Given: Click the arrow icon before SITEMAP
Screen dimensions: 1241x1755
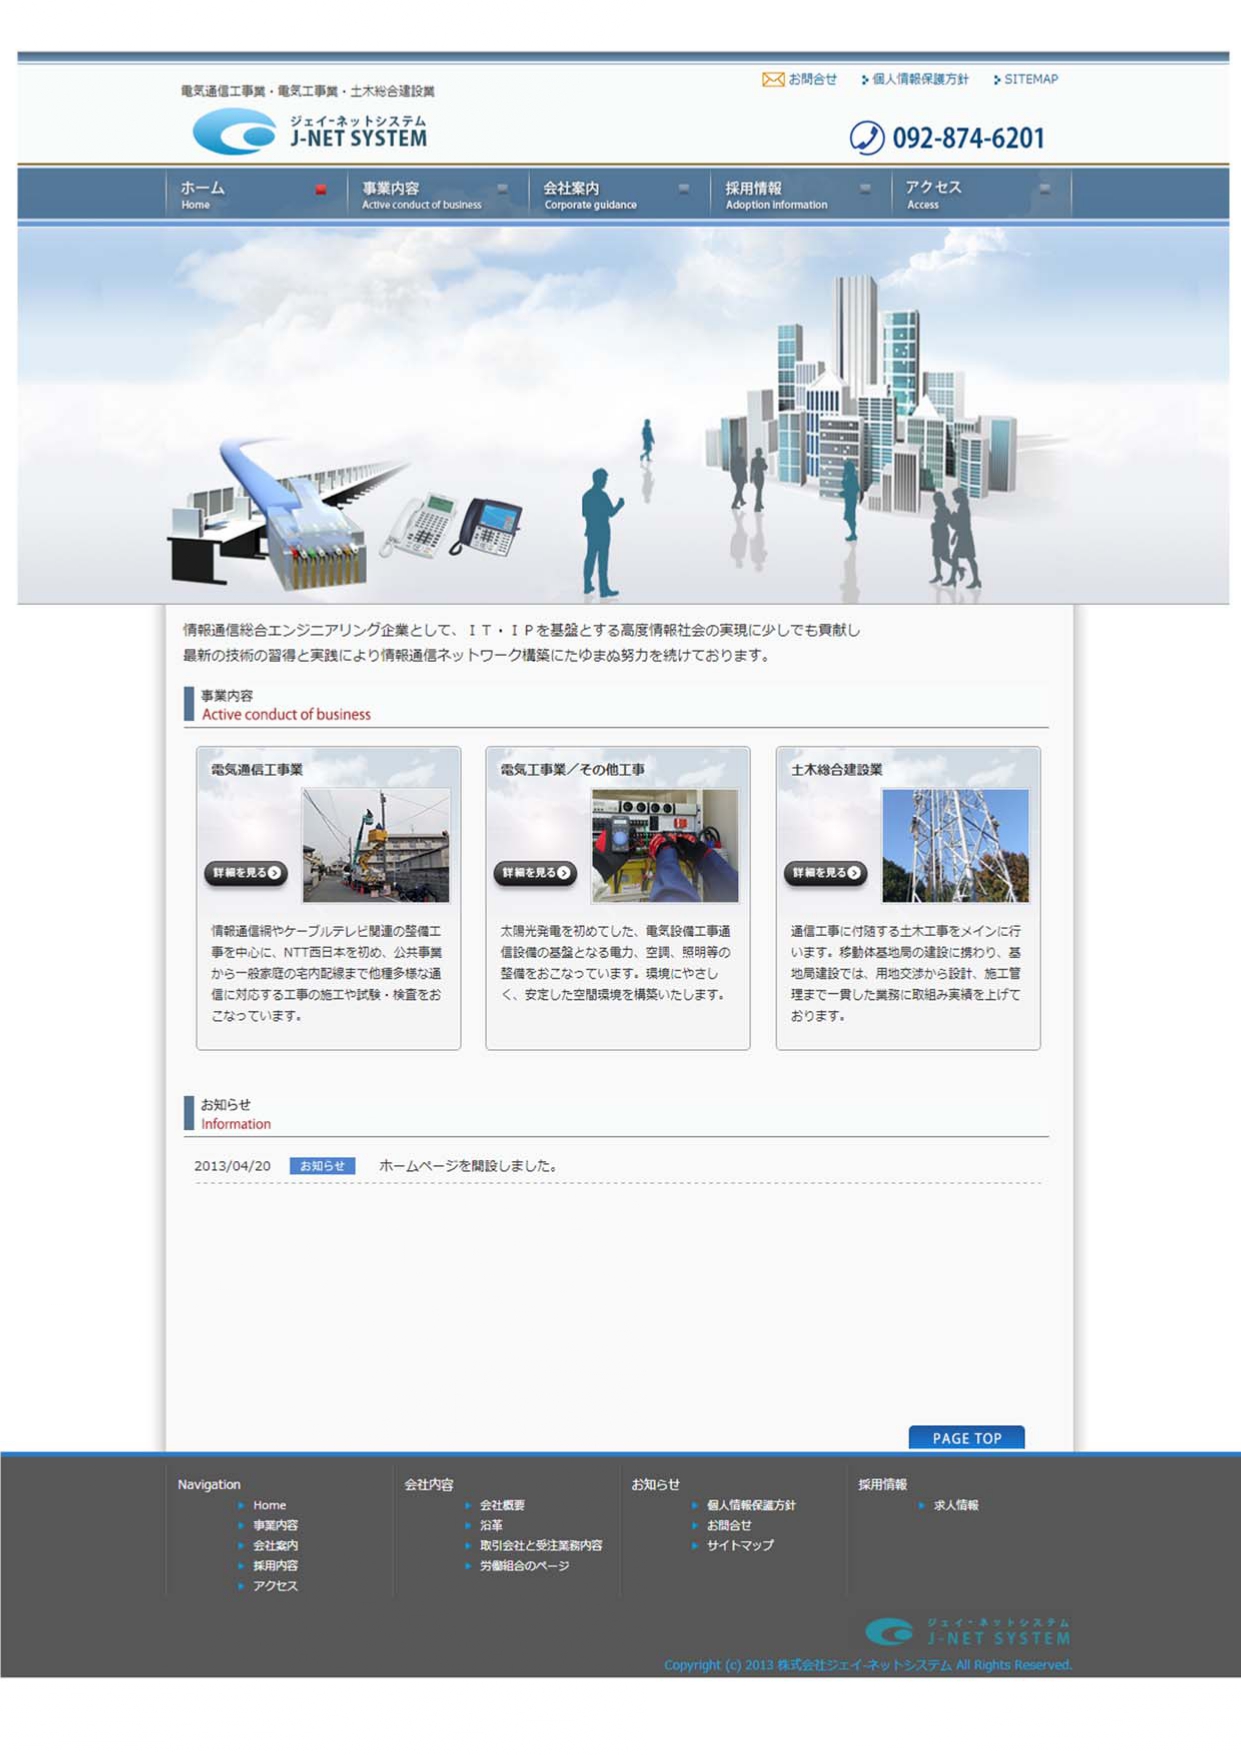Looking at the screenshot, I should [997, 80].
